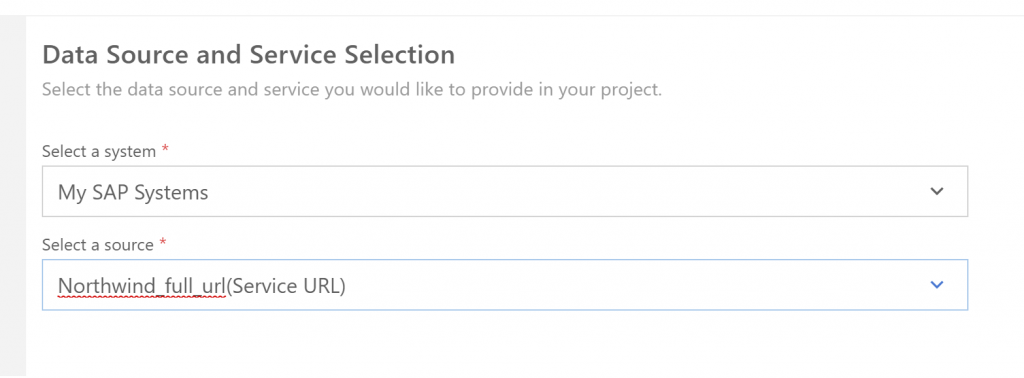This screenshot has height=378, width=1024.
Task: Expand system list via its down arrow
Action: tap(936, 192)
